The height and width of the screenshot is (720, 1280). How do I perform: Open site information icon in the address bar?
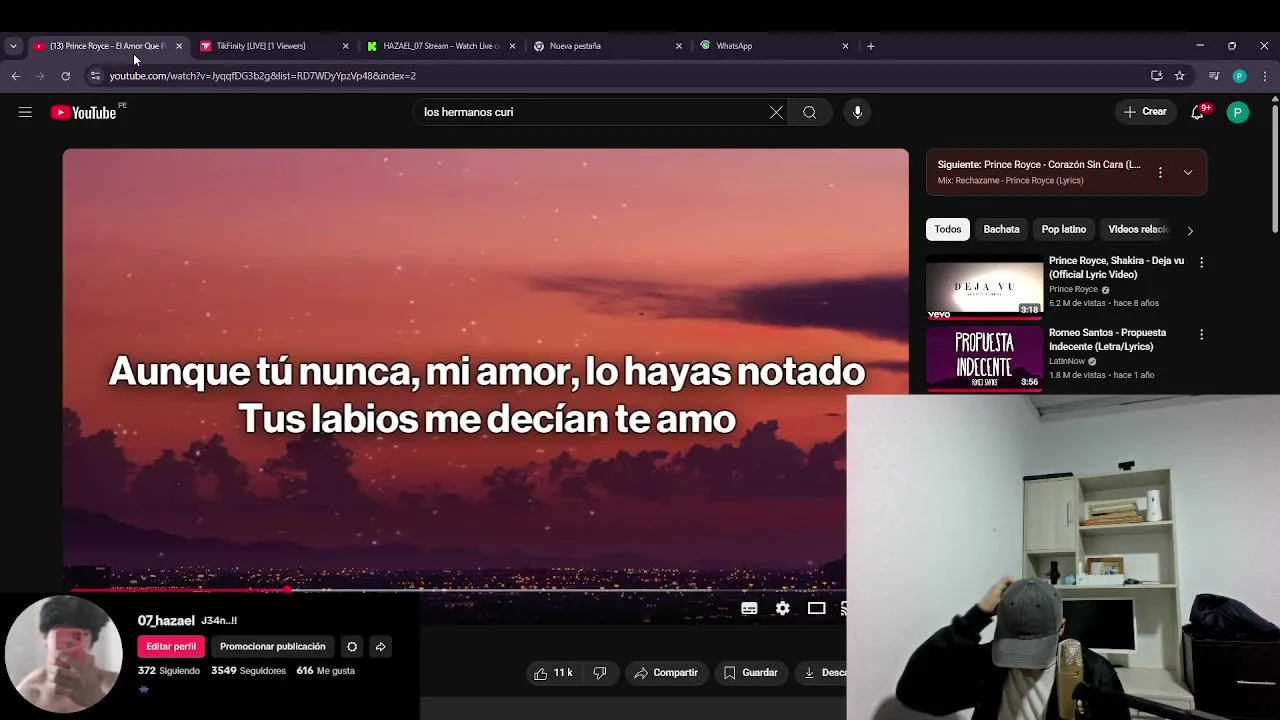95,76
